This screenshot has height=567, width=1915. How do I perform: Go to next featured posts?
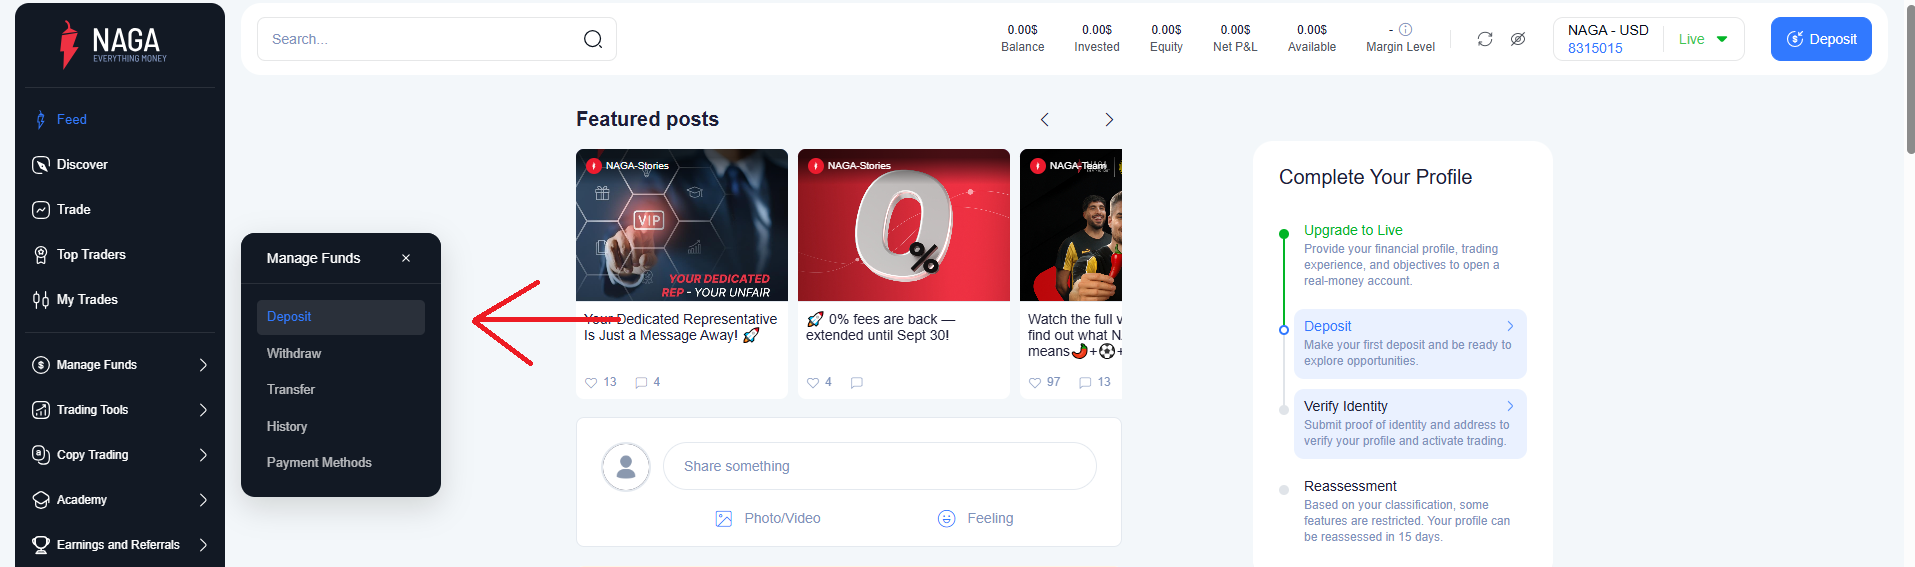1109,120
